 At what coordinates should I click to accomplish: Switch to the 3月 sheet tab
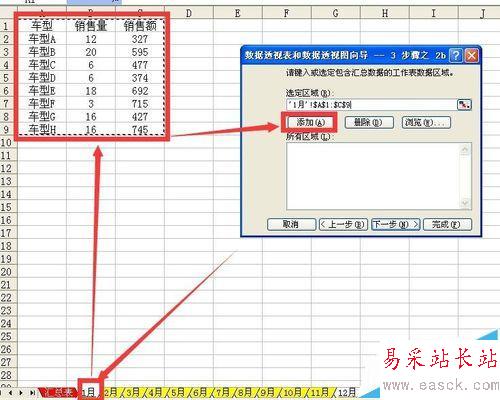[x=133, y=392]
